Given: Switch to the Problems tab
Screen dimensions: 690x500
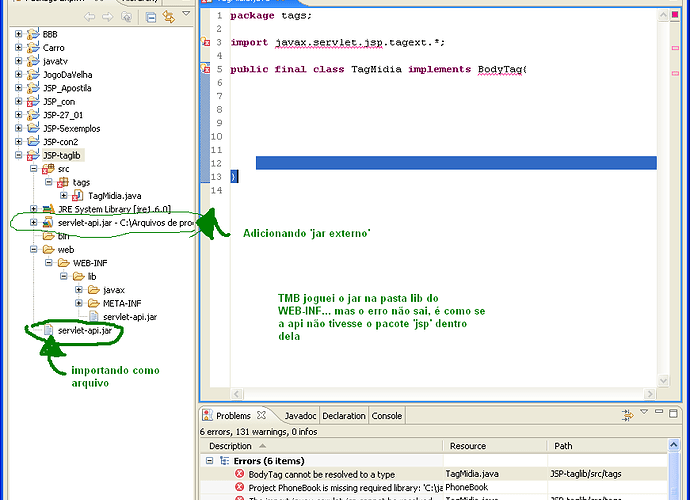Looking at the screenshot, I should [233, 415].
